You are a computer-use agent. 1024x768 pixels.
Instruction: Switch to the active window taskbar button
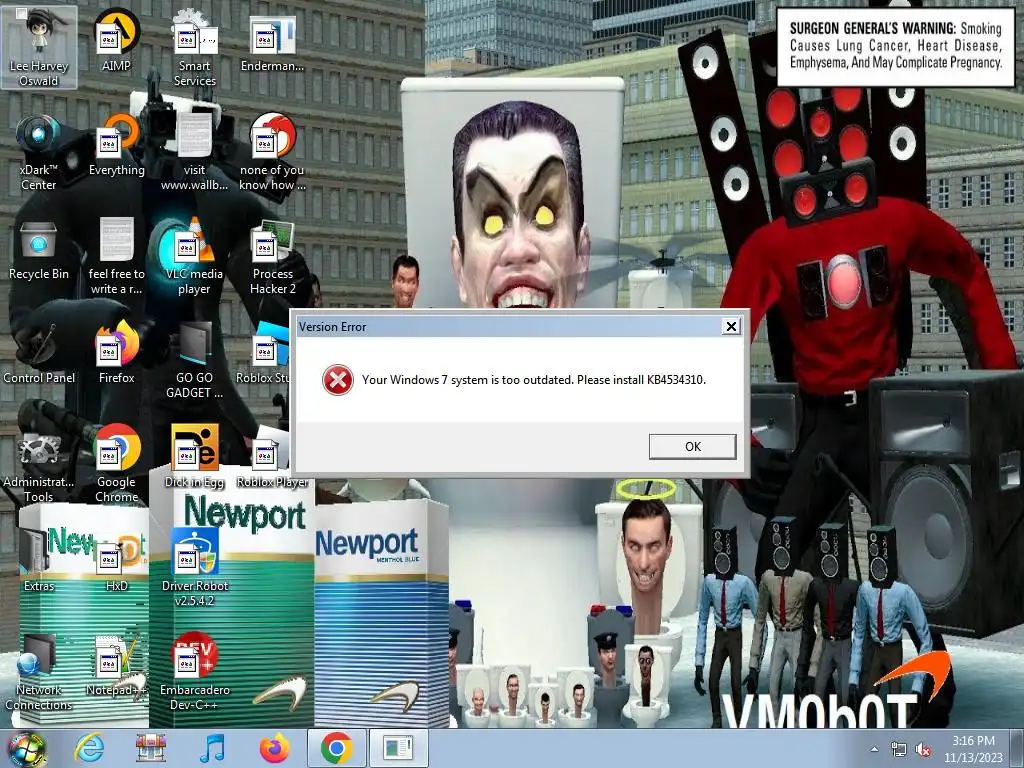pyautogui.click(x=398, y=748)
